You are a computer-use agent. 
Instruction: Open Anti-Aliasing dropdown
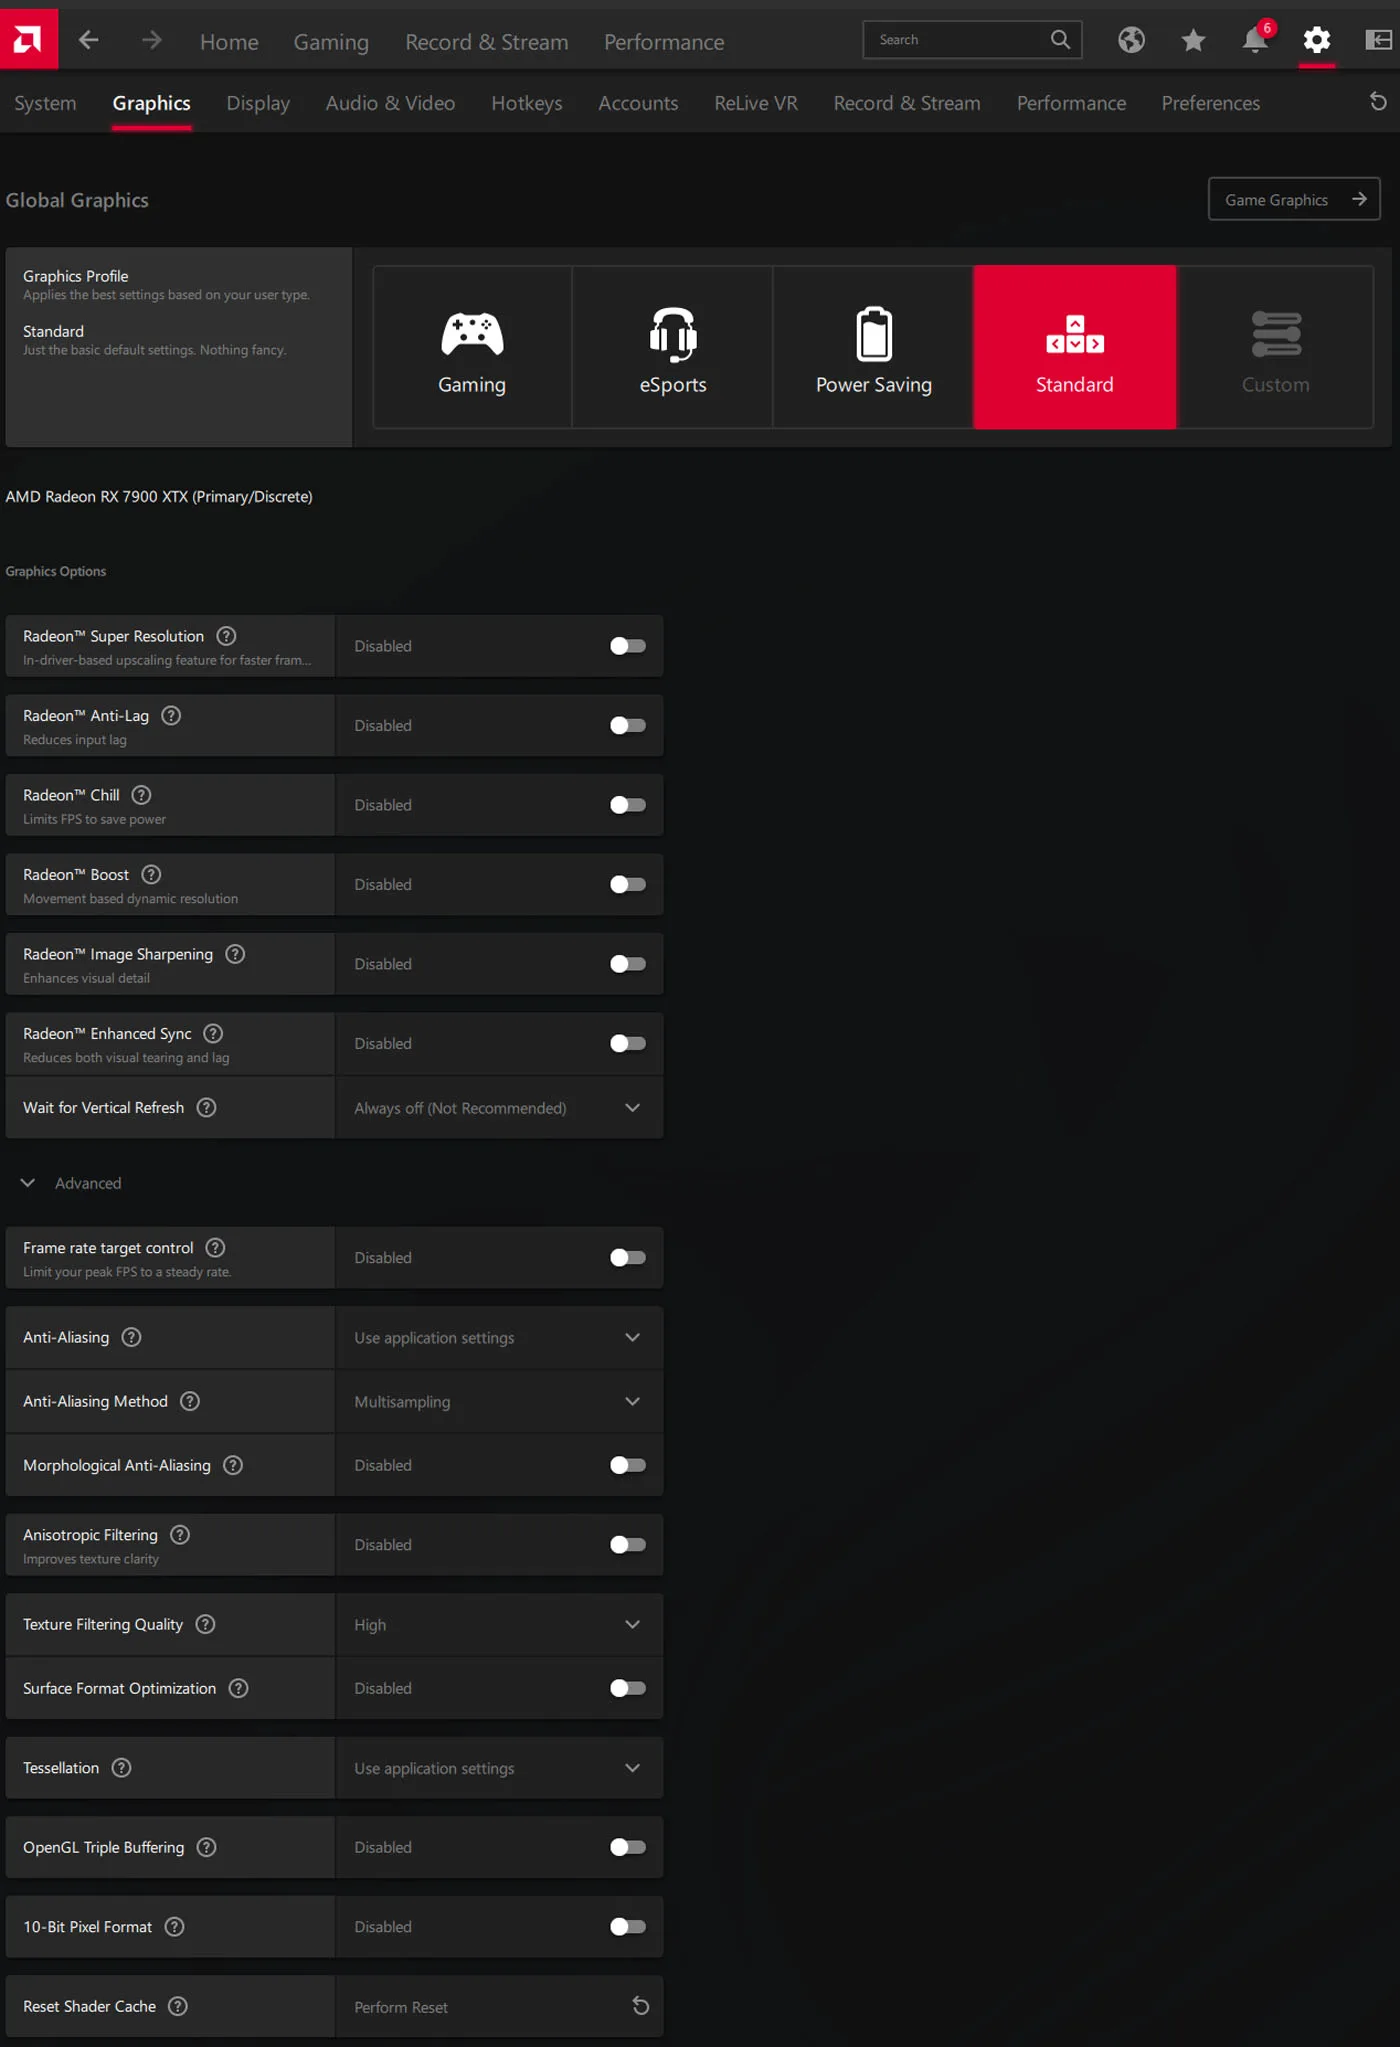pyautogui.click(x=499, y=1338)
